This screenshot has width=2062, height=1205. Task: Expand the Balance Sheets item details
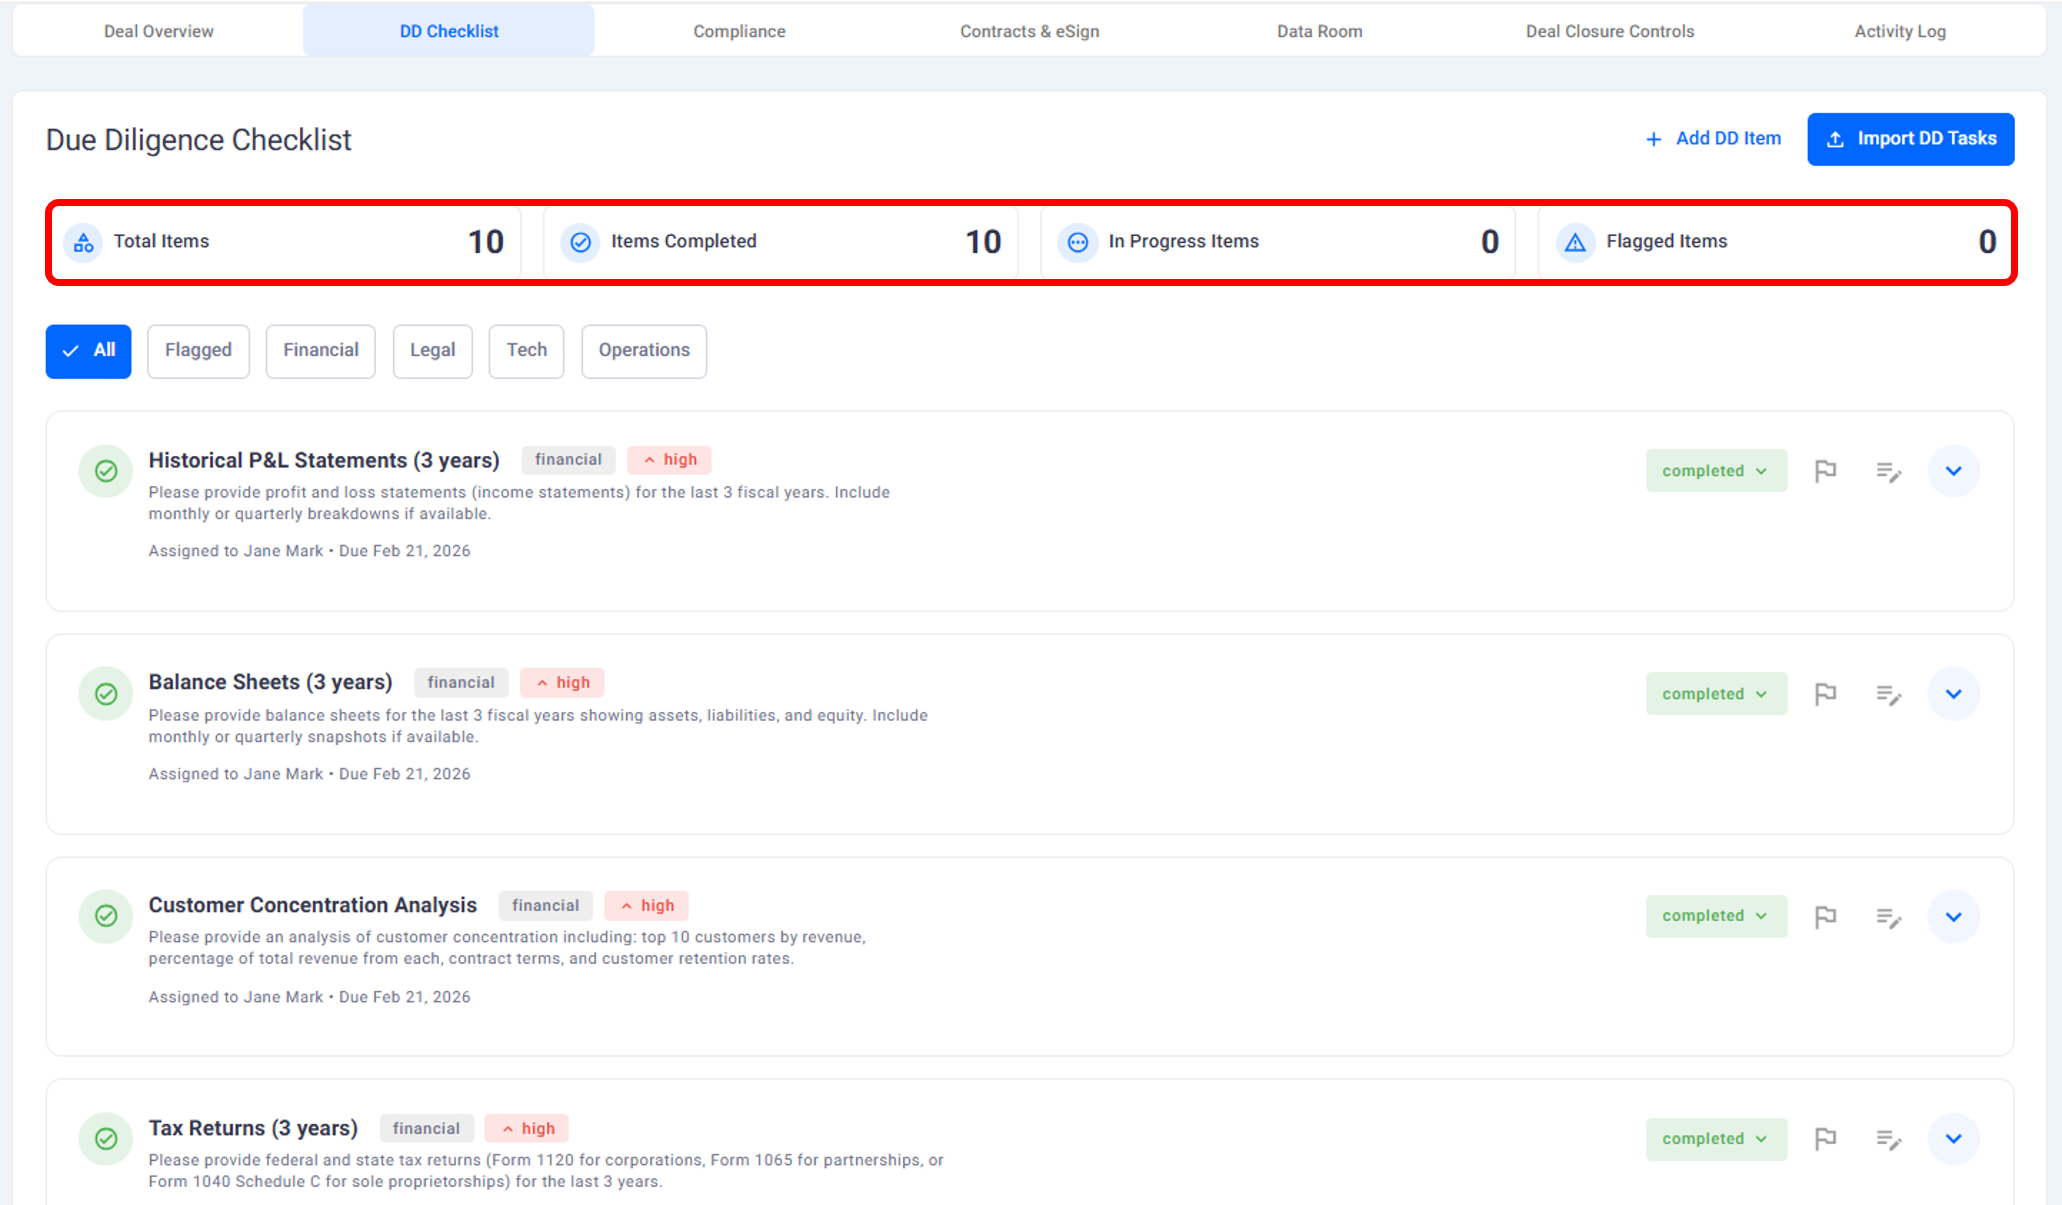tap(1953, 694)
